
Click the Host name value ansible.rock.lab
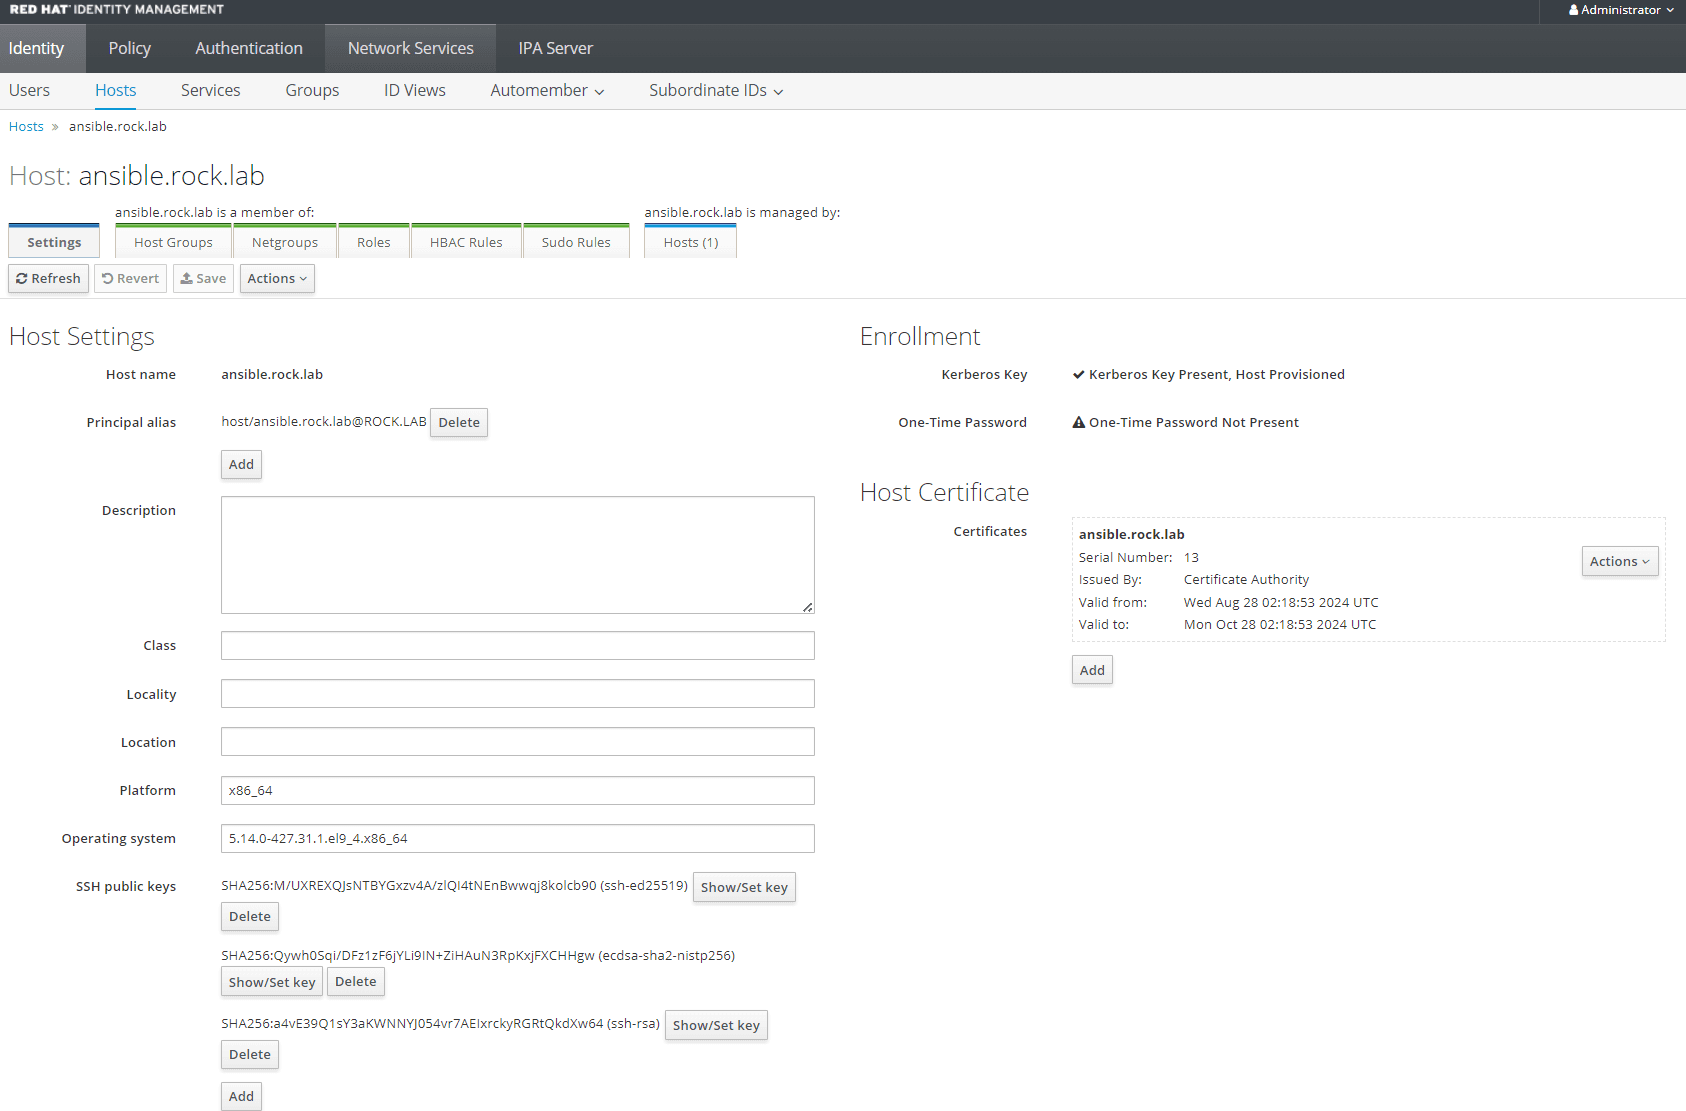272,374
